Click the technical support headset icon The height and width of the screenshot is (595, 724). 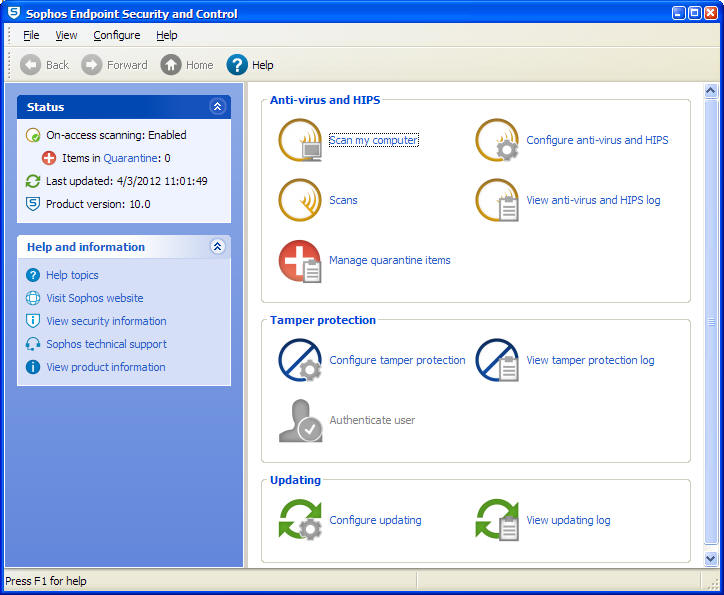[33, 344]
